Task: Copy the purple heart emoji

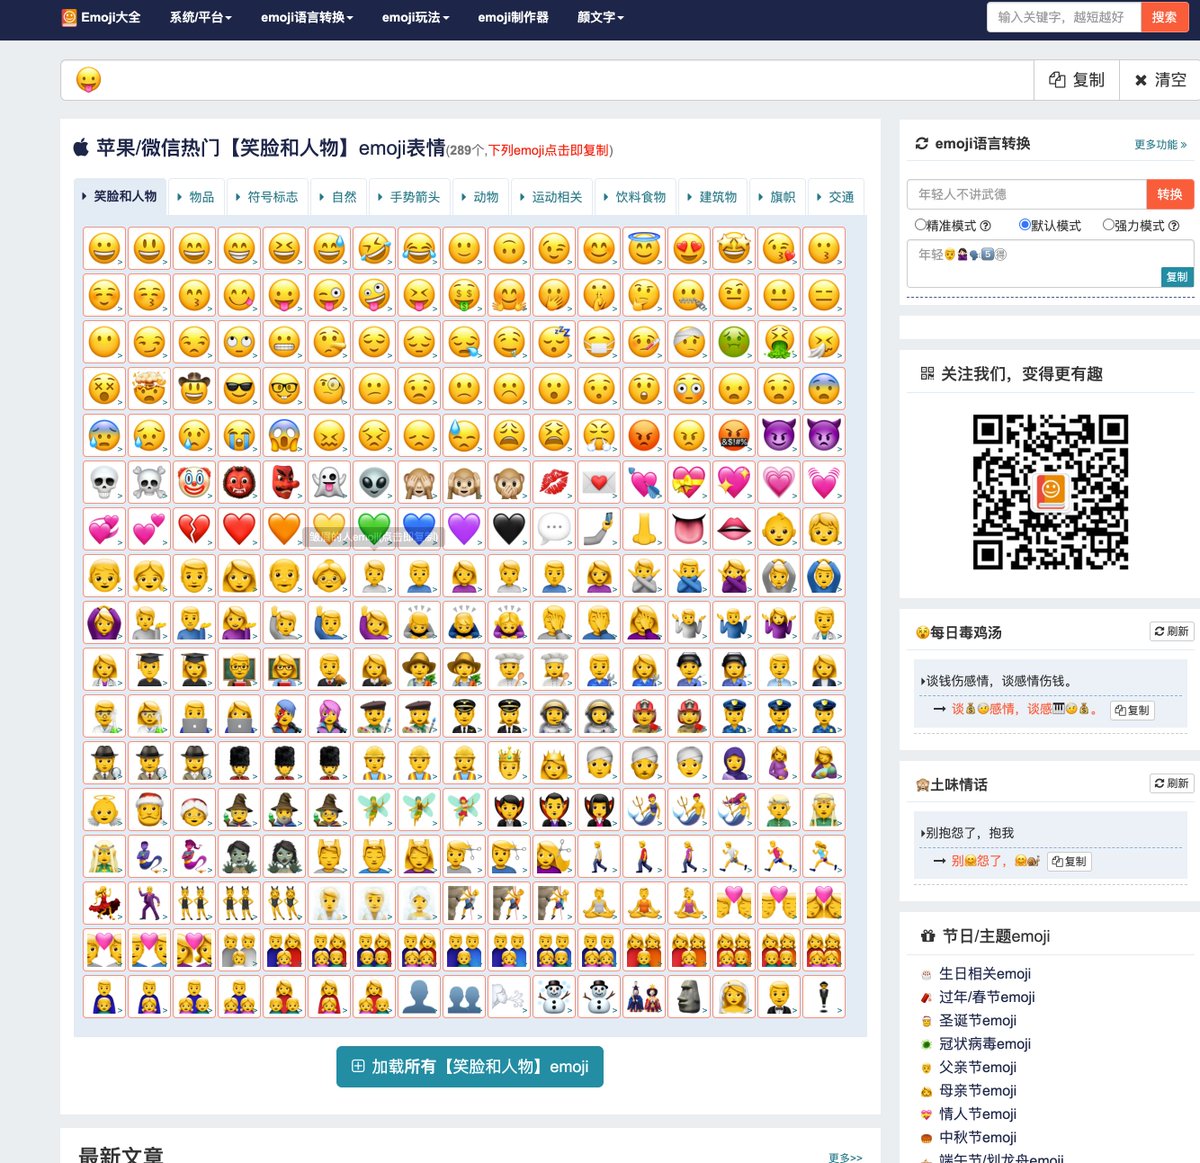Action: point(464,529)
